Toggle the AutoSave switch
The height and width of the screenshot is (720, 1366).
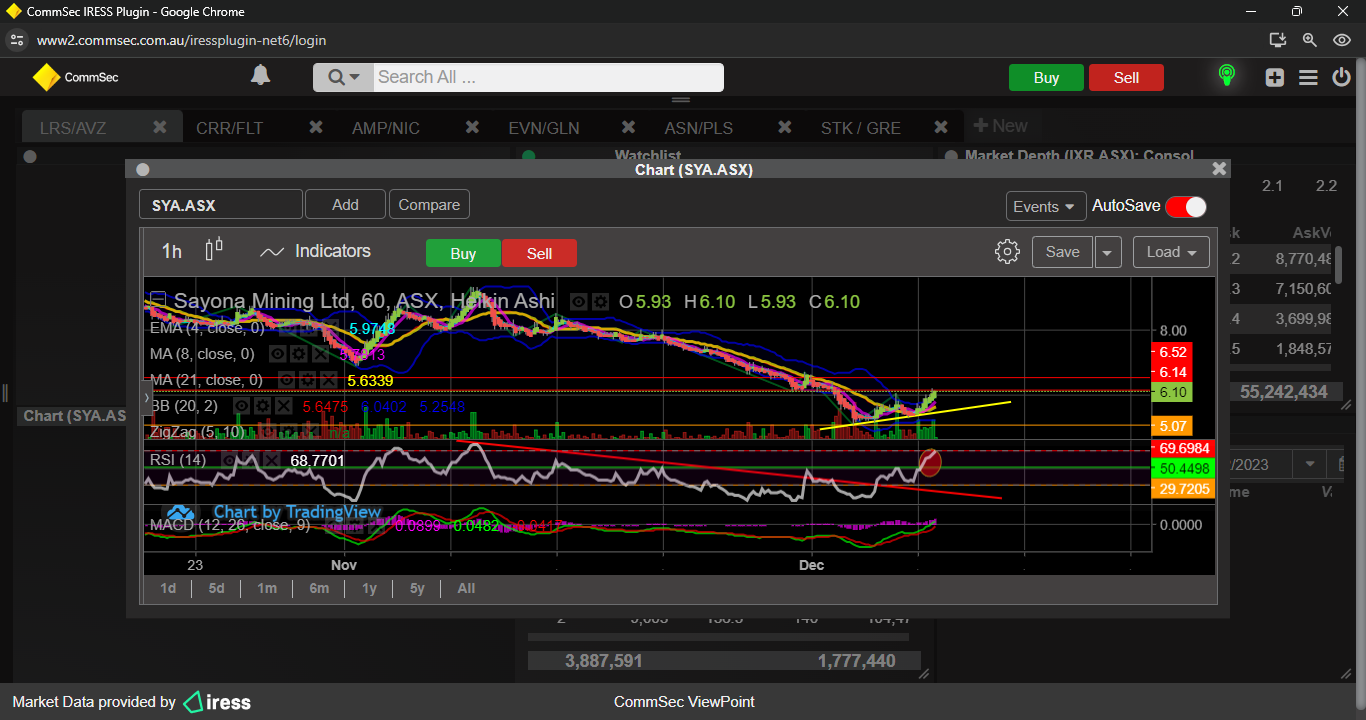pyautogui.click(x=1186, y=206)
